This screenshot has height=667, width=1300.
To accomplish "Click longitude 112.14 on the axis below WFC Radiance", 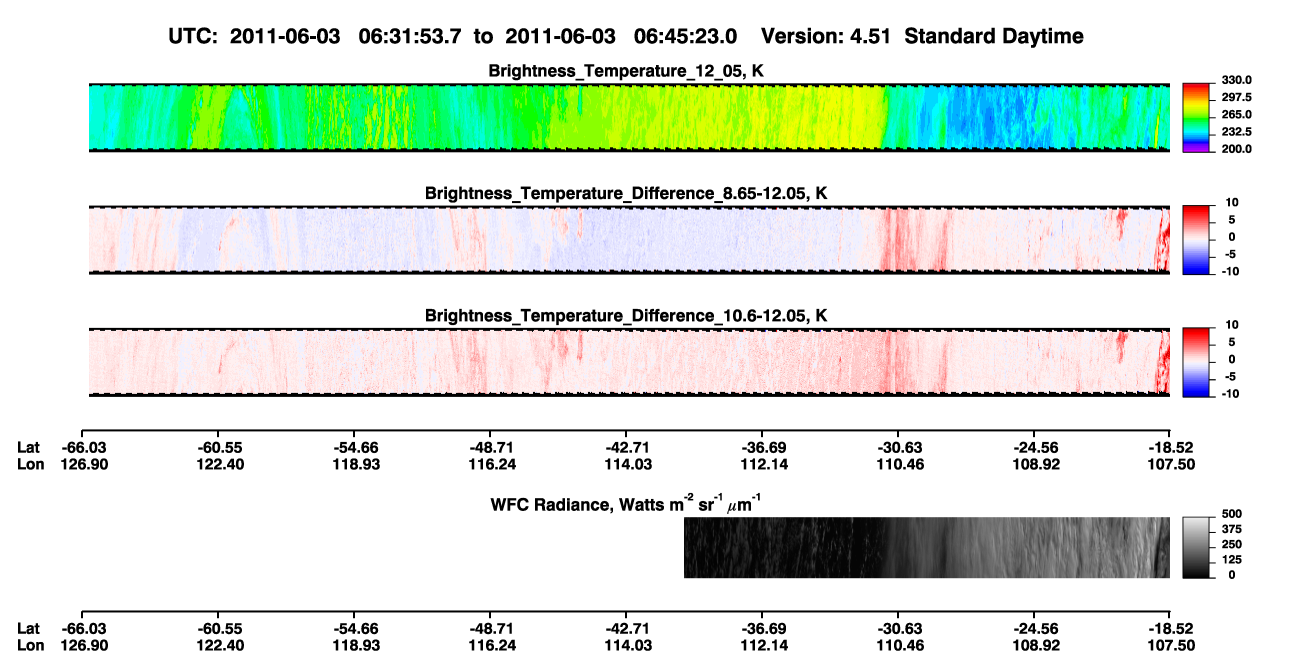I will coord(763,645).
